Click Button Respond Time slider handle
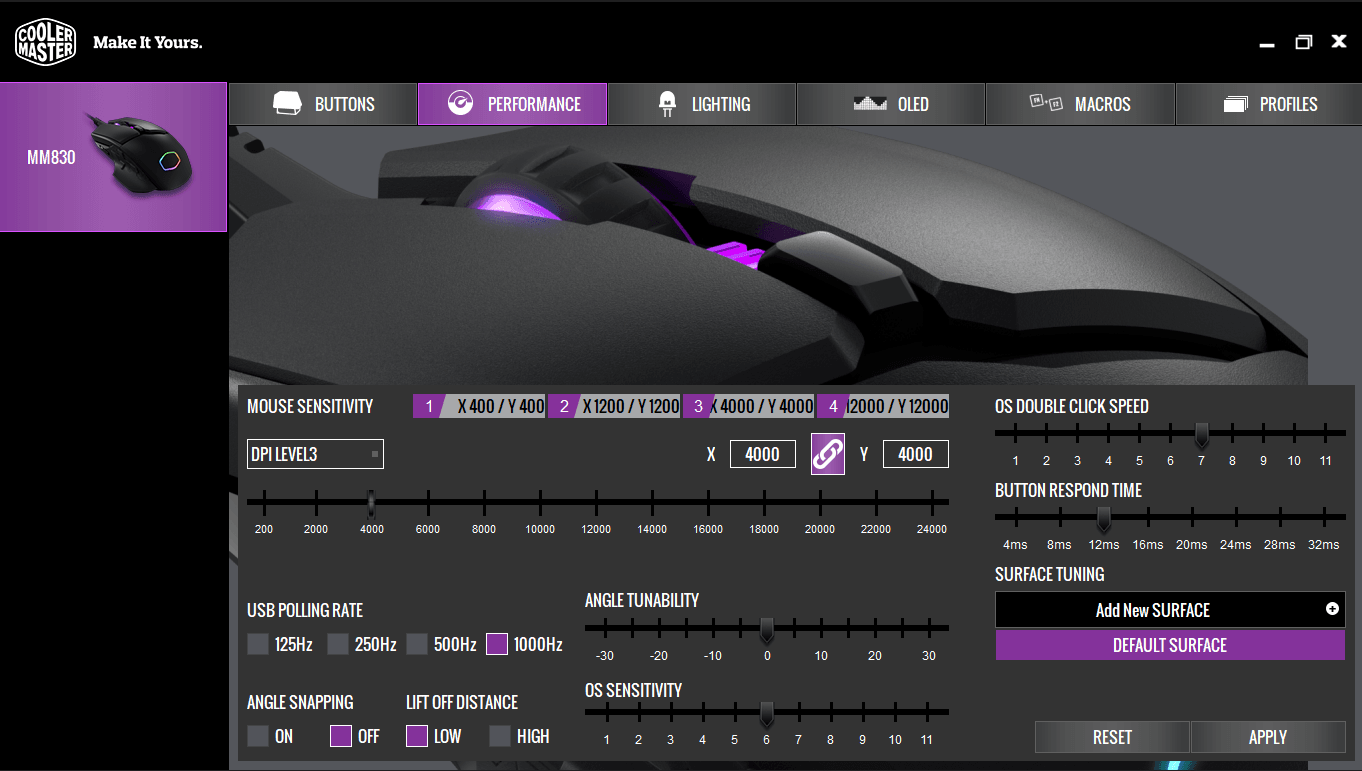This screenshot has width=1362, height=771. [1103, 519]
